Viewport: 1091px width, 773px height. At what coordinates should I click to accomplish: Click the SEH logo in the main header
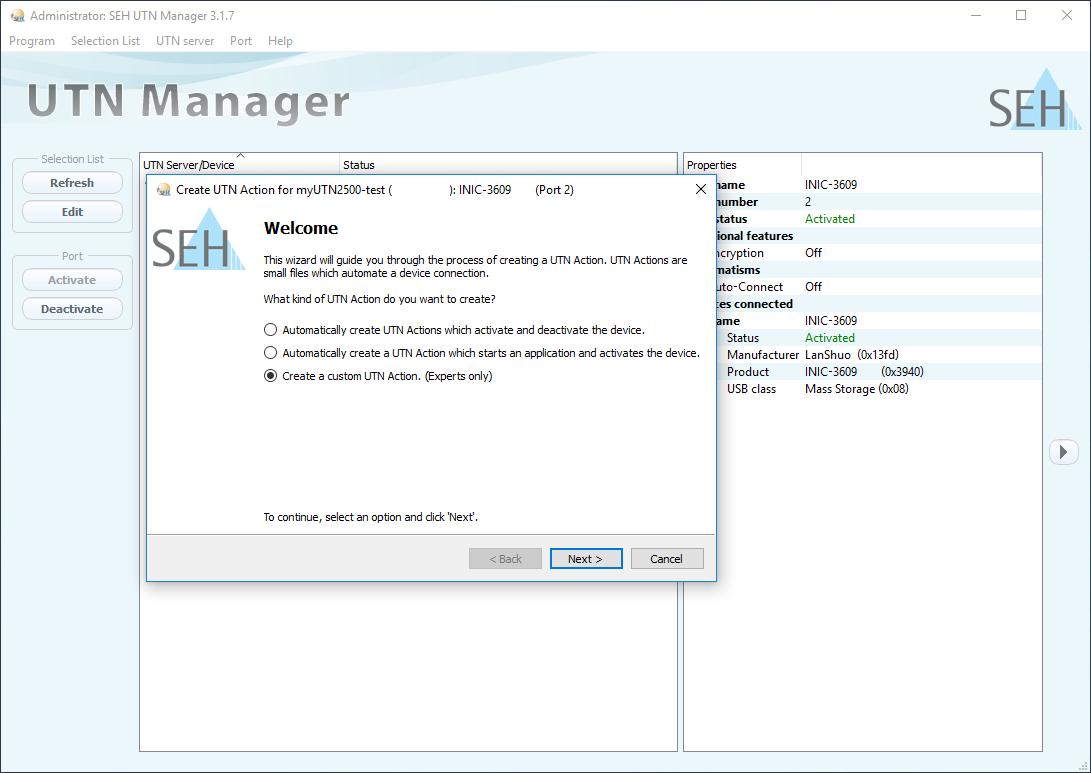click(1035, 99)
